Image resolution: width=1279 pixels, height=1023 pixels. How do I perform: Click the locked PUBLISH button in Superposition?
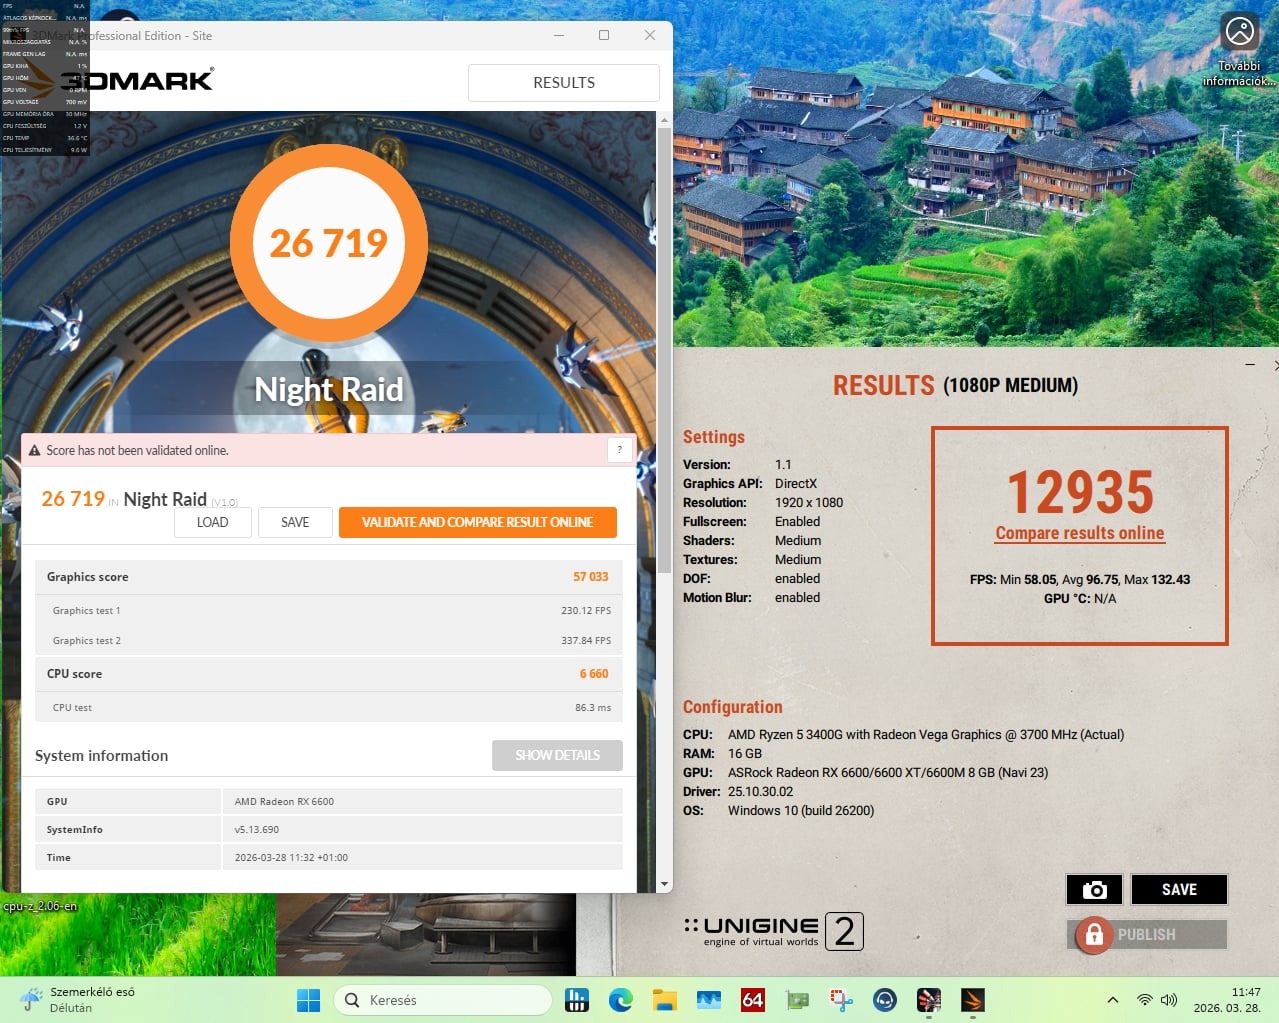tap(1147, 934)
